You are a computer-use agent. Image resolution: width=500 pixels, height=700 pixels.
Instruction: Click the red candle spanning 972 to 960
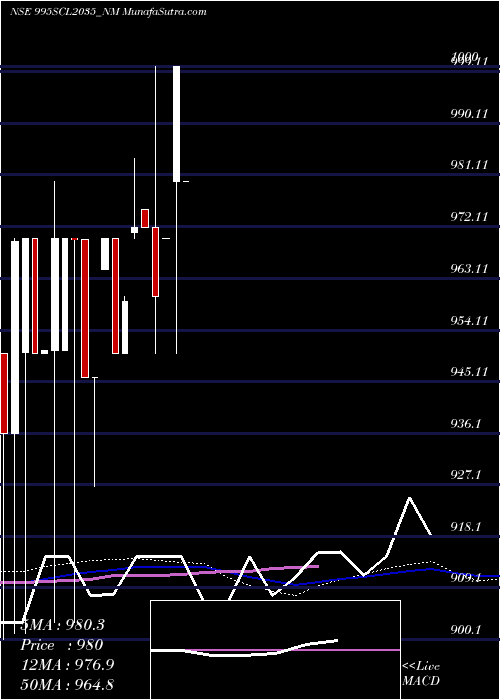(155, 262)
